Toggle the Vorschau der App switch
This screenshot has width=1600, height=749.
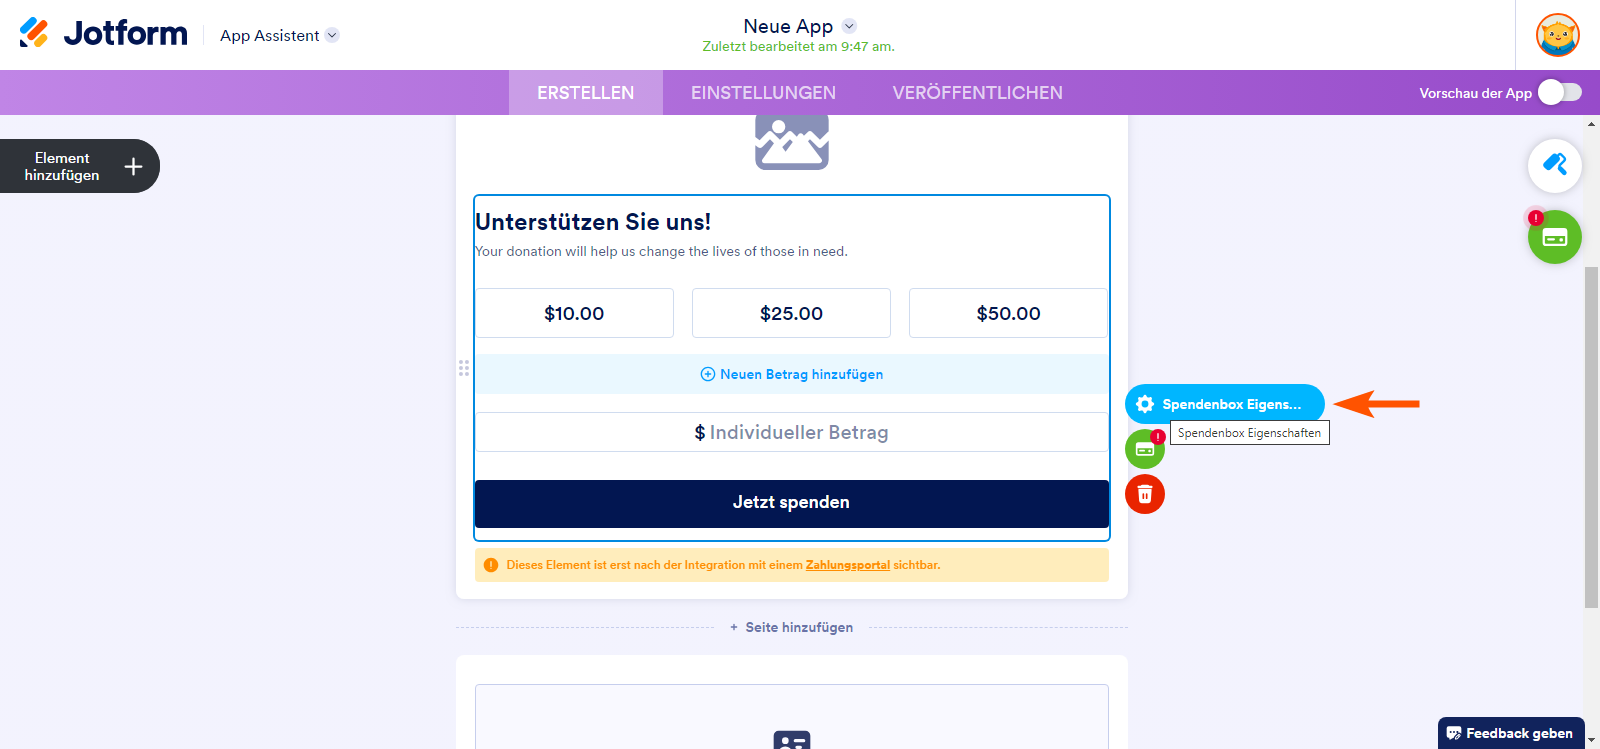coord(1559,93)
